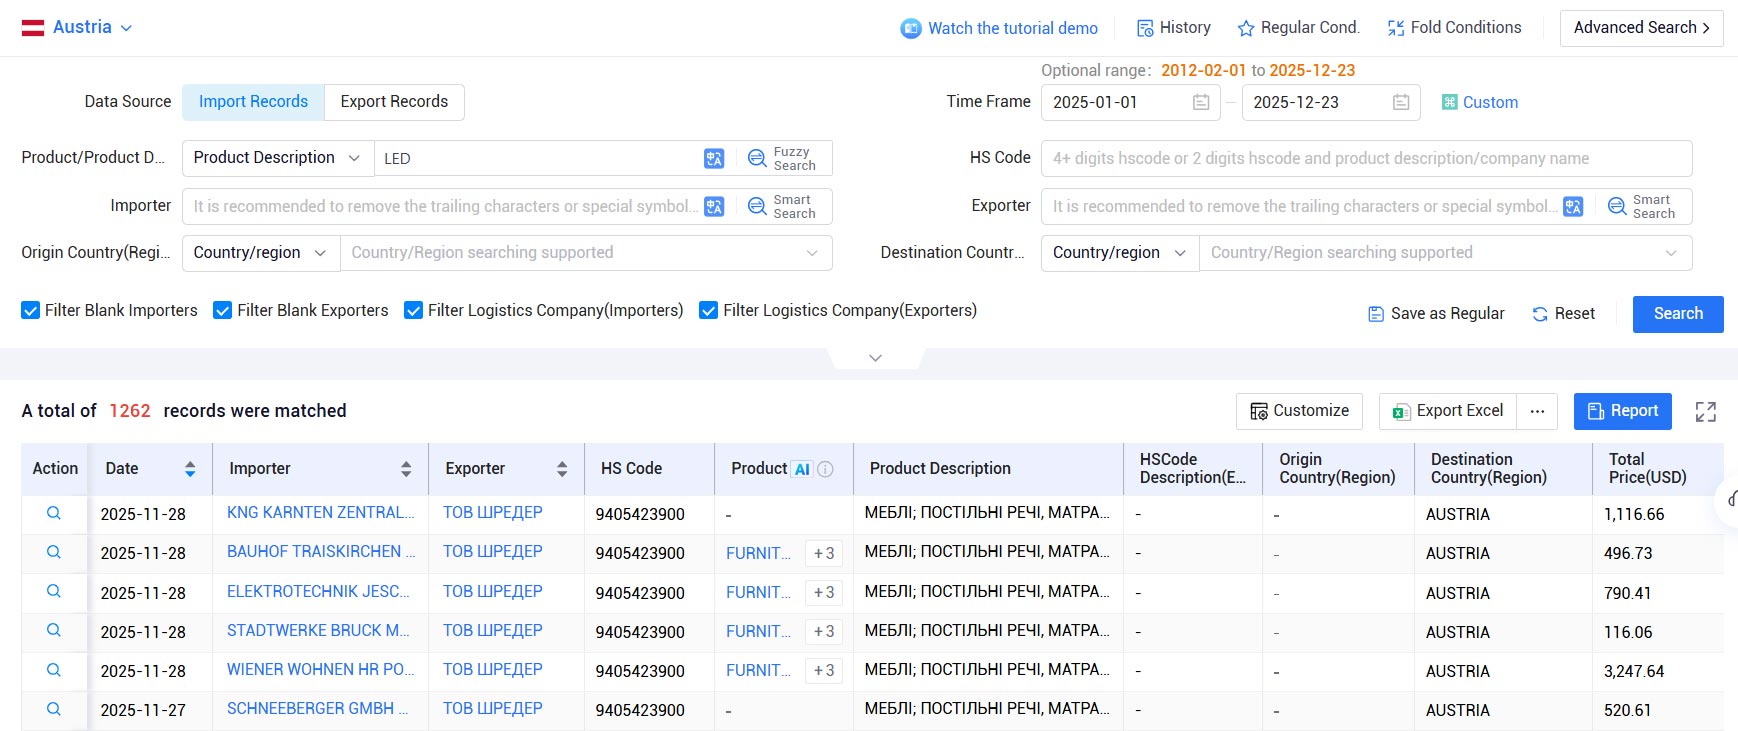The image size is (1738, 731).
Task: Run Smart Search for Importer
Action: point(783,206)
